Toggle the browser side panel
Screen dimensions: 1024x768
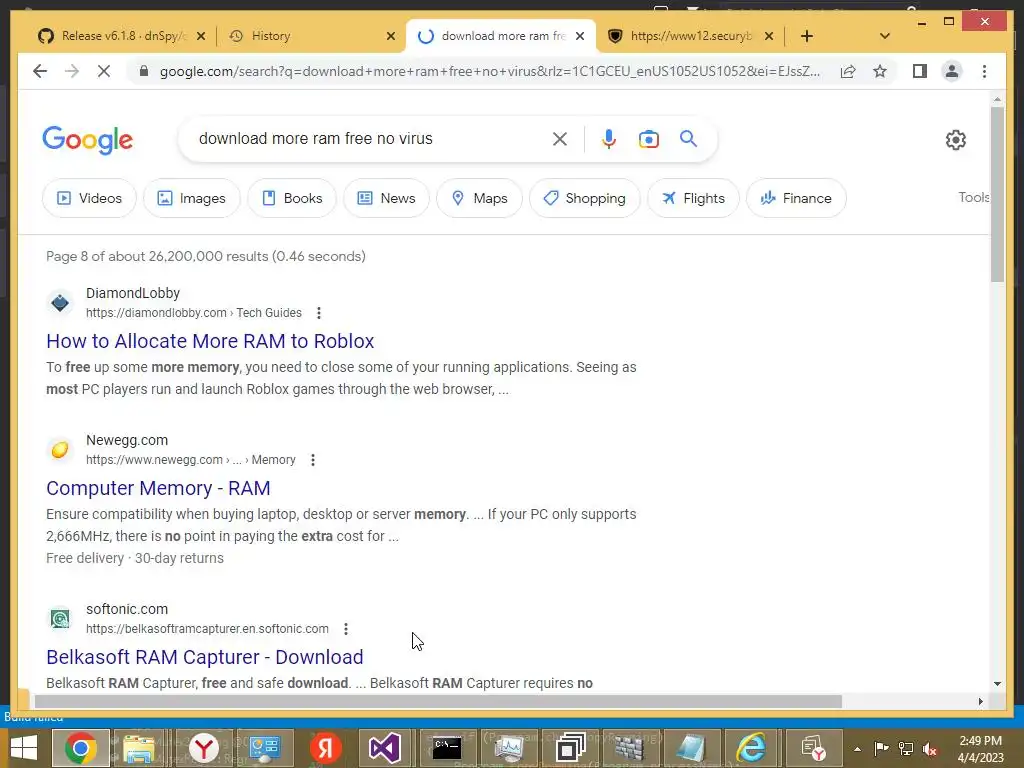pyautogui.click(x=920, y=71)
